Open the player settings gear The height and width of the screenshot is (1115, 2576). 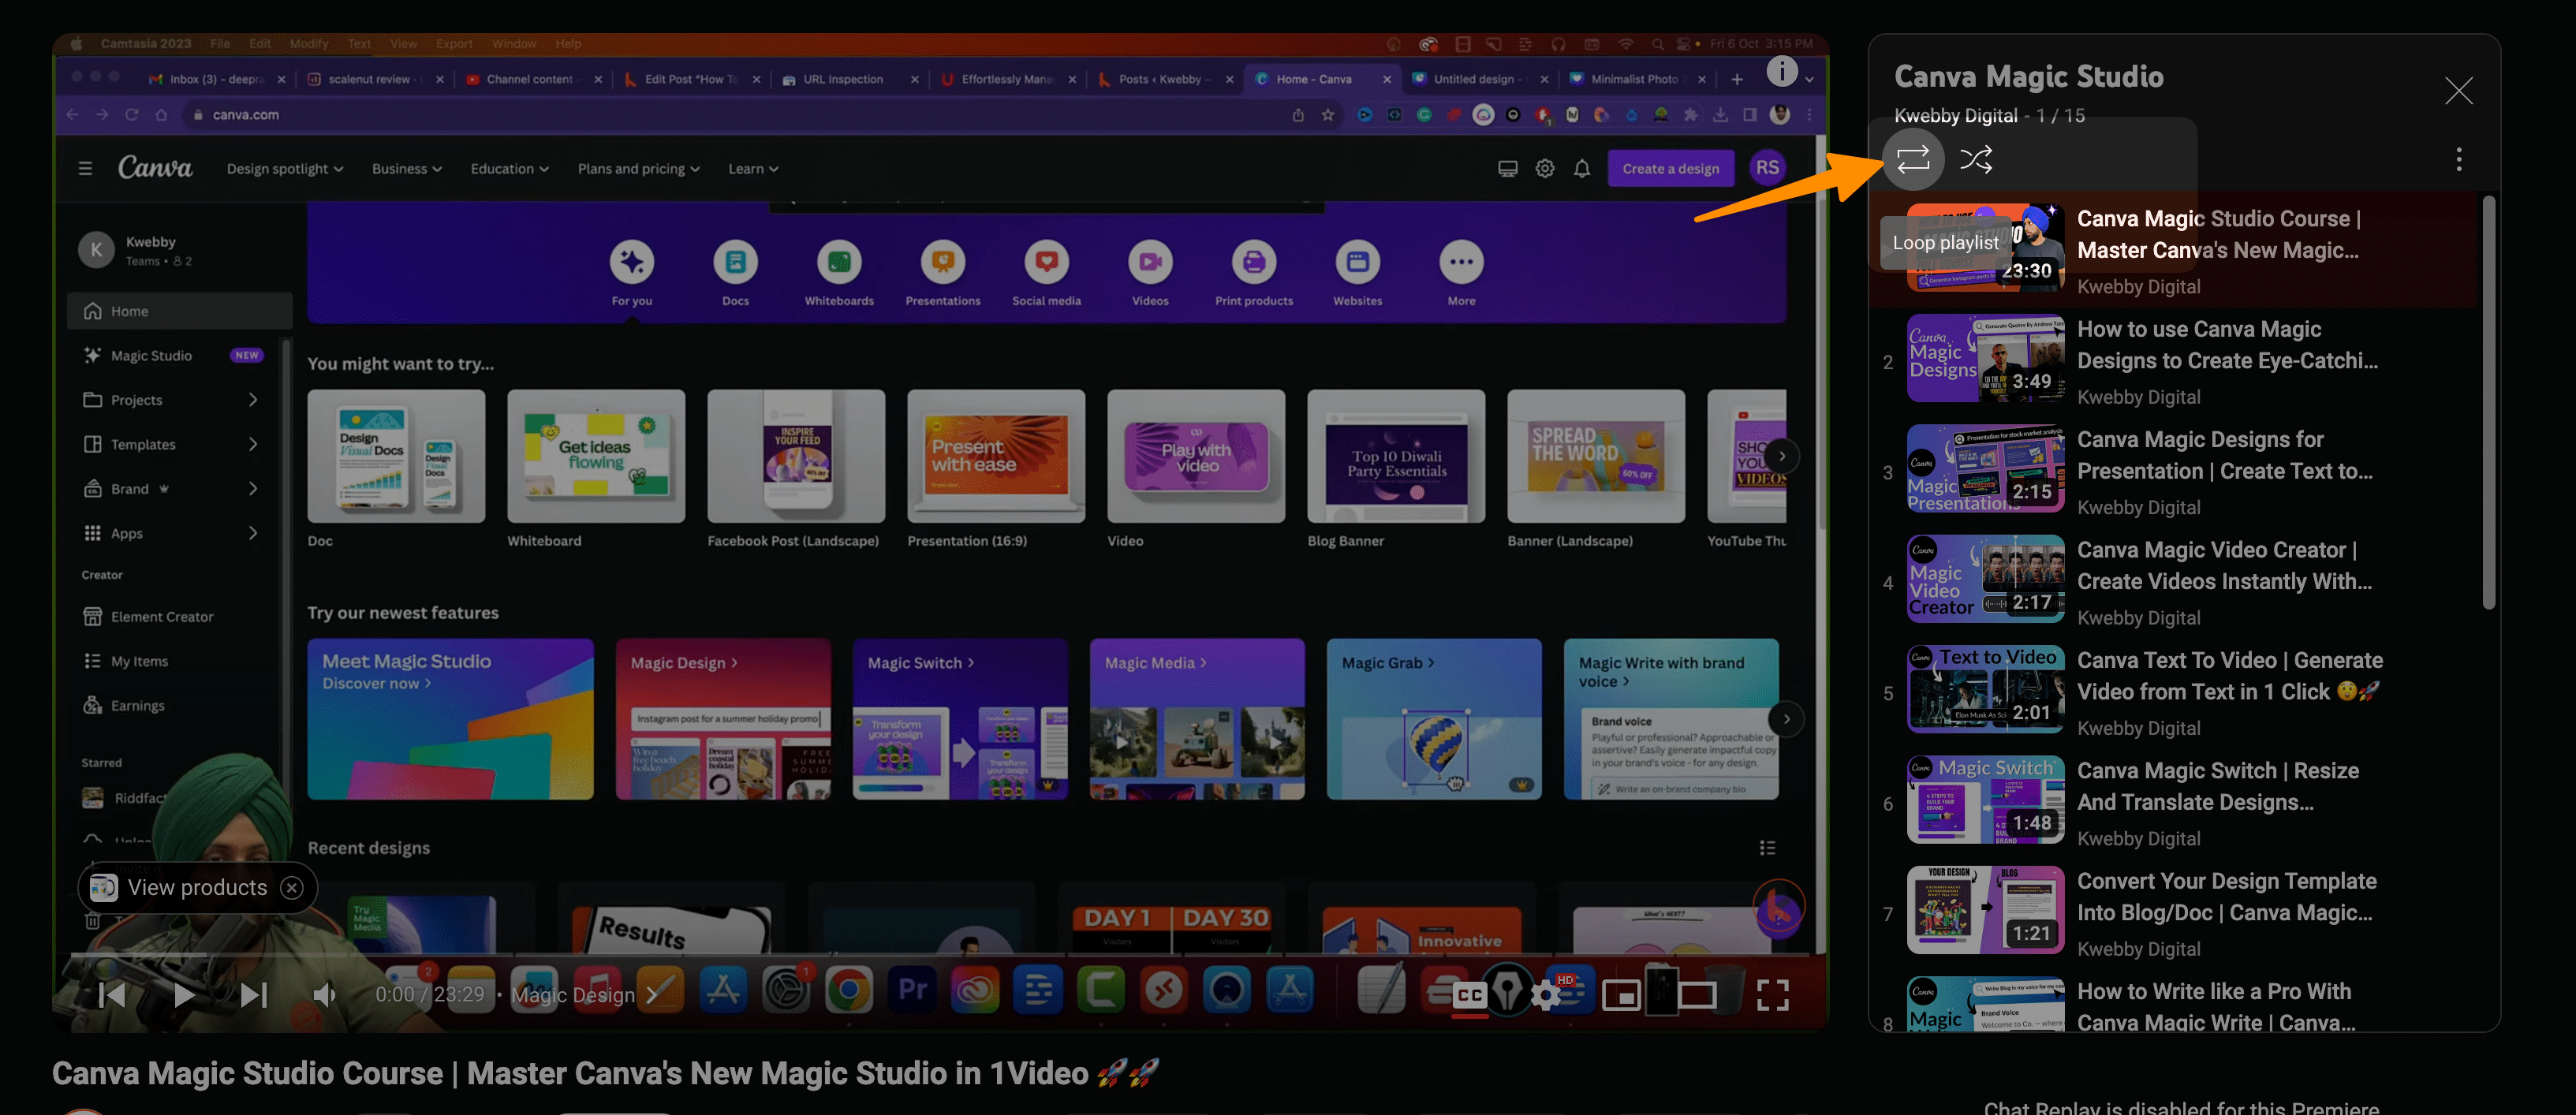tap(1546, 994)
